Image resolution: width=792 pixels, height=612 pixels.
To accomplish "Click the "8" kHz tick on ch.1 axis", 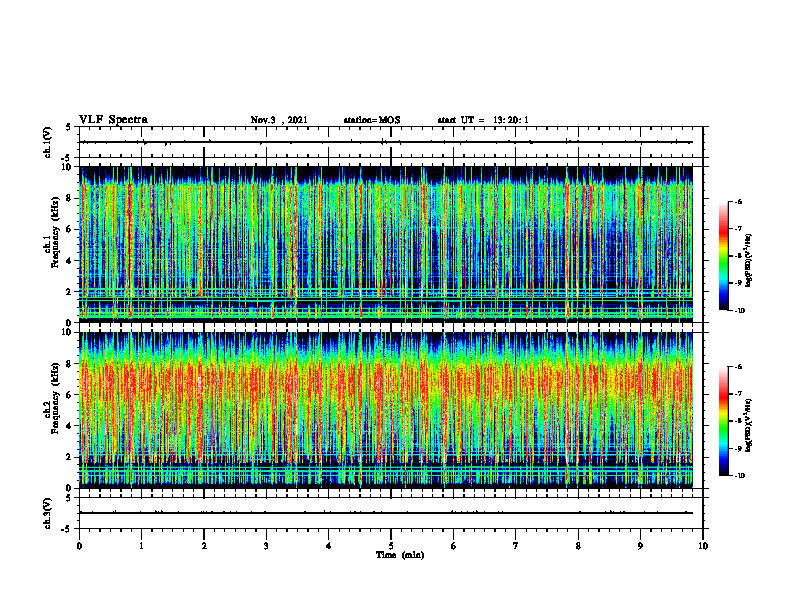I will pyautogui.click(x=70, y=198).
